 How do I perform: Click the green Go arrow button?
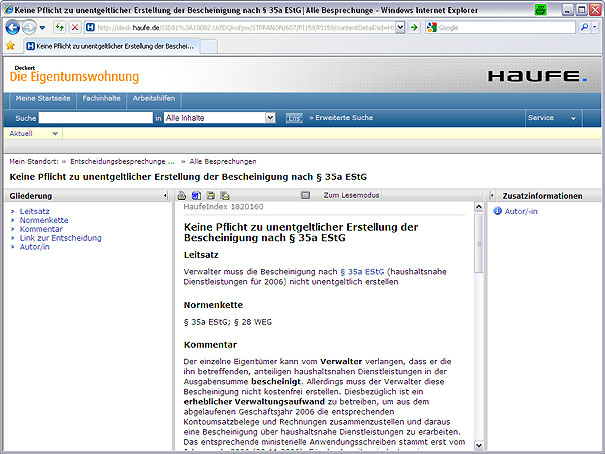pos(414,27)
